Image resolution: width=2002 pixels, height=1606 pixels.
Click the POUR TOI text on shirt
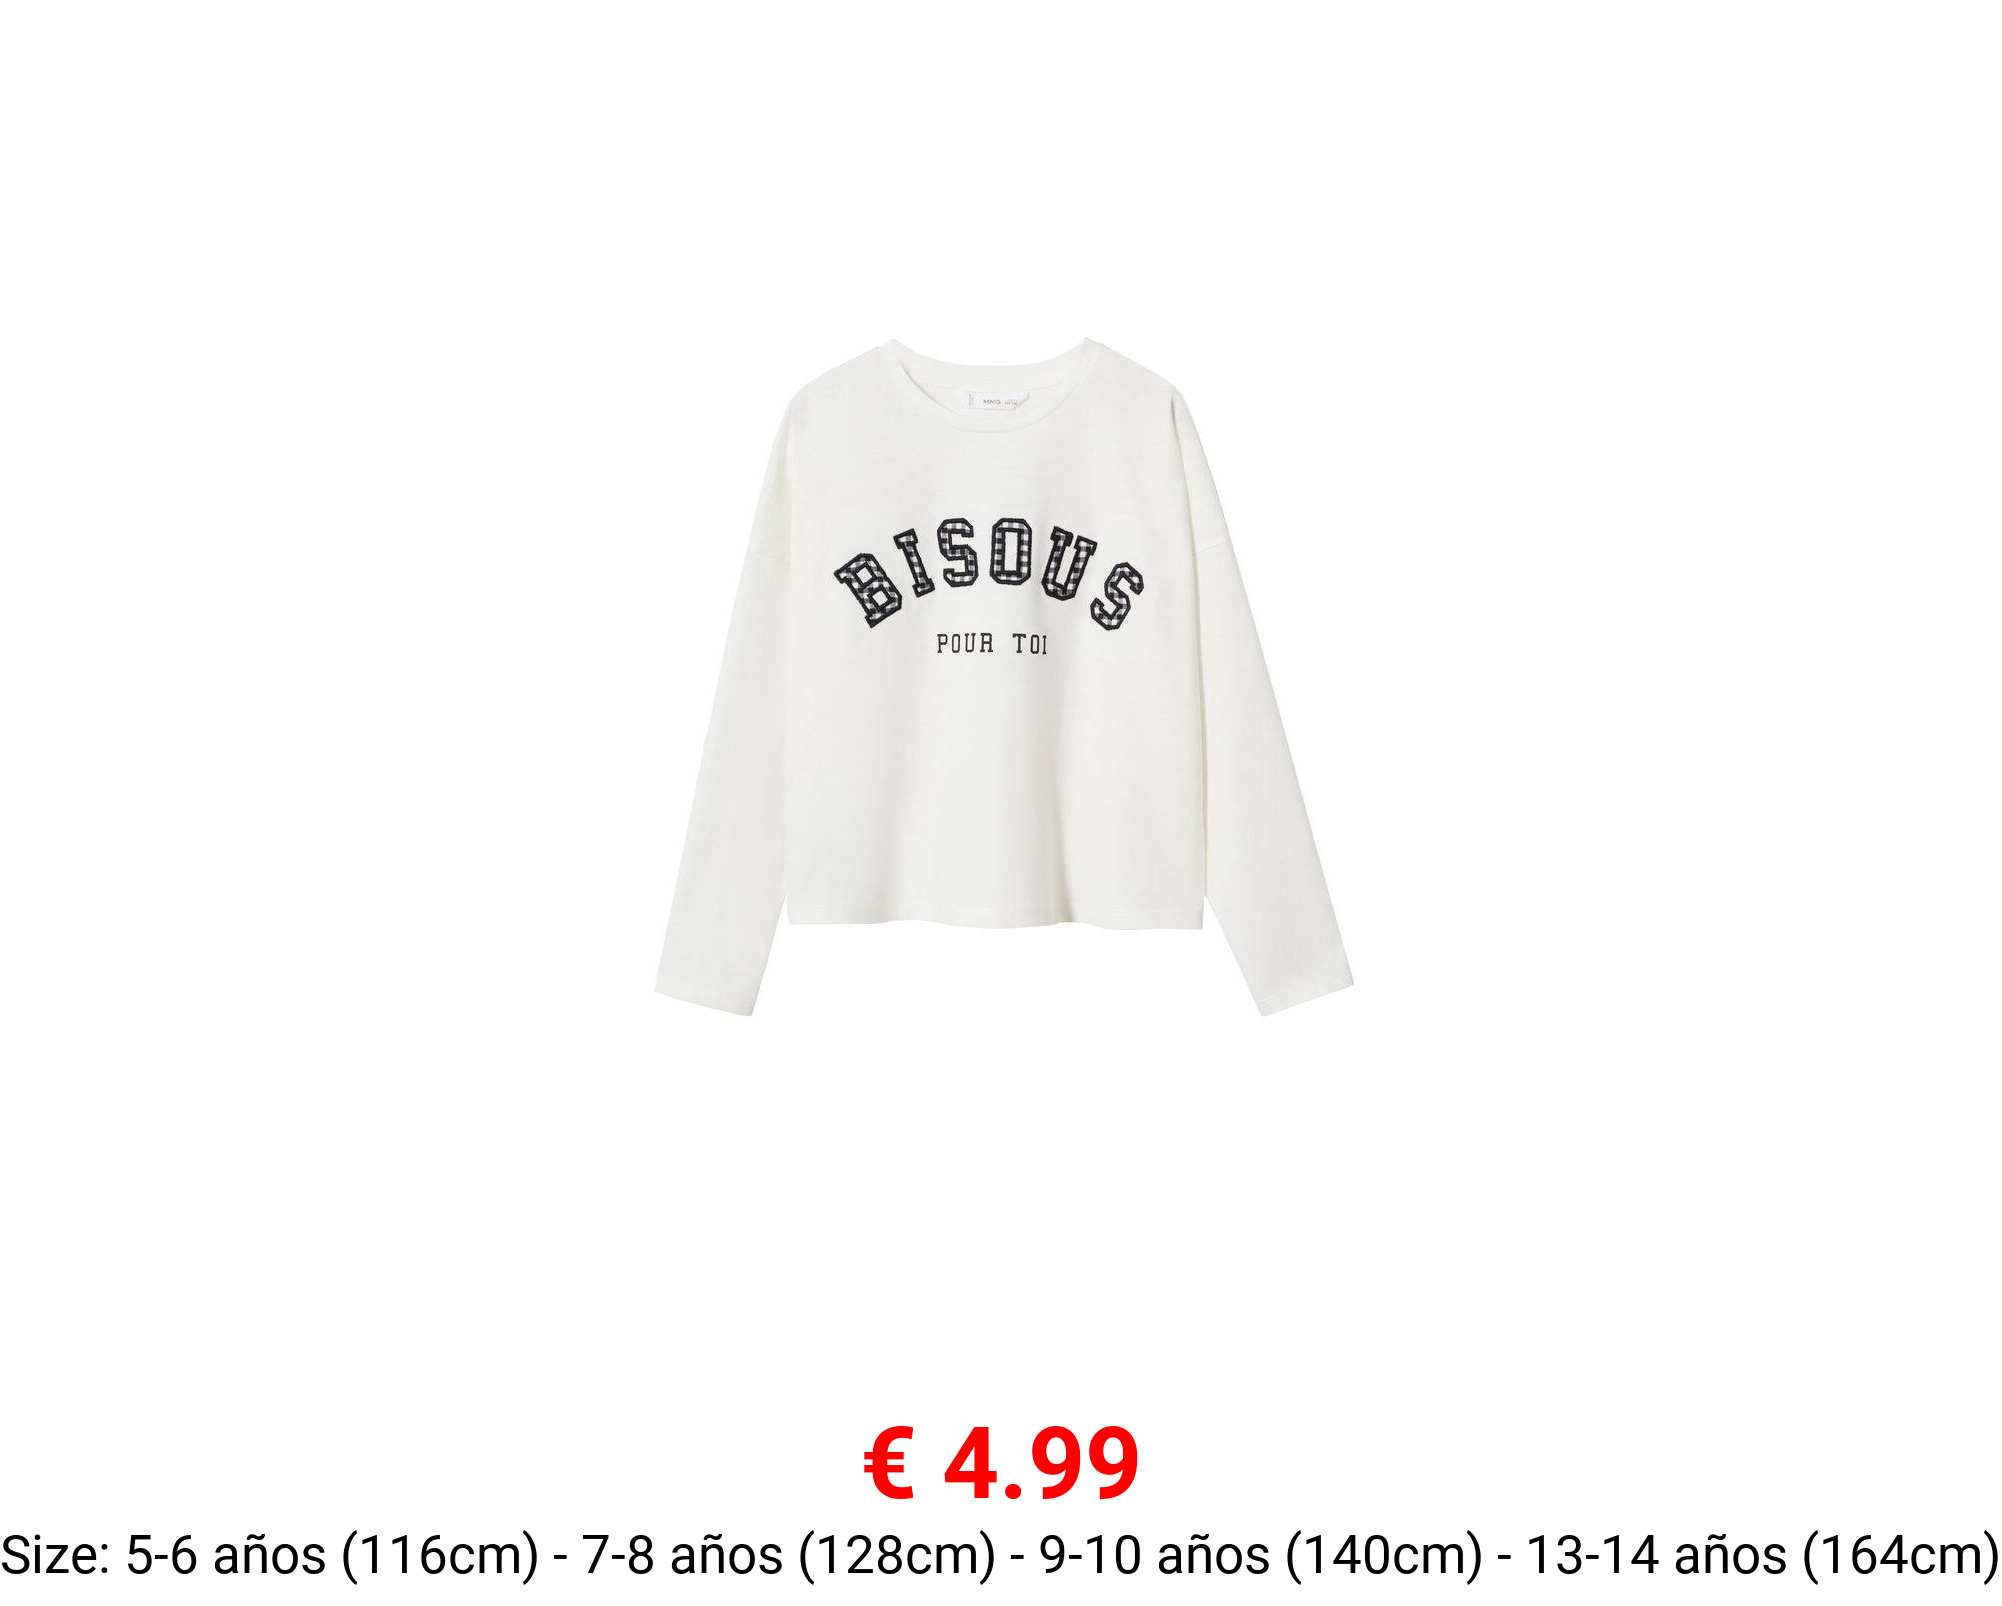pyautogui.click(x=991, y=644)
